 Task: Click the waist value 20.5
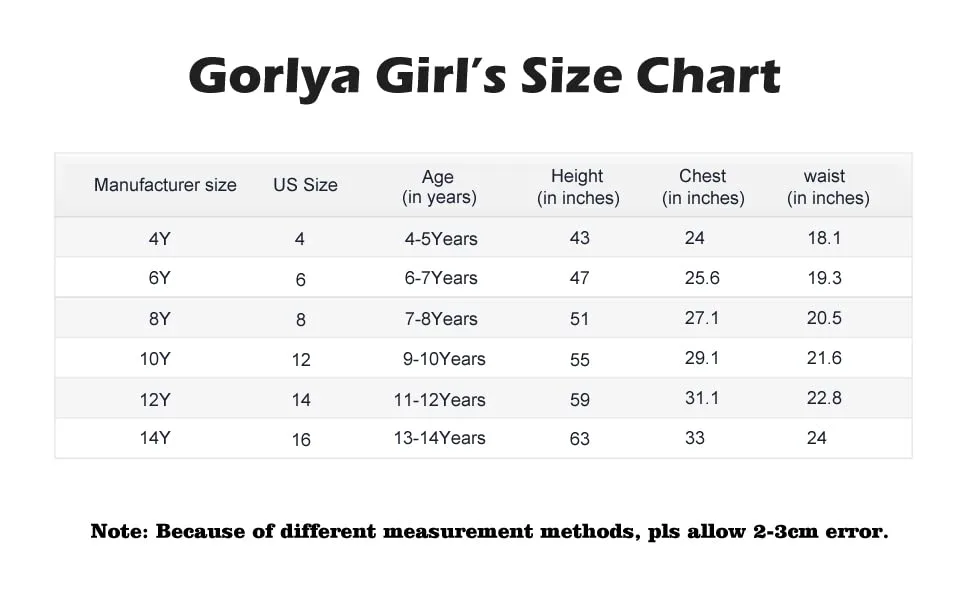[x=825, y=318]
